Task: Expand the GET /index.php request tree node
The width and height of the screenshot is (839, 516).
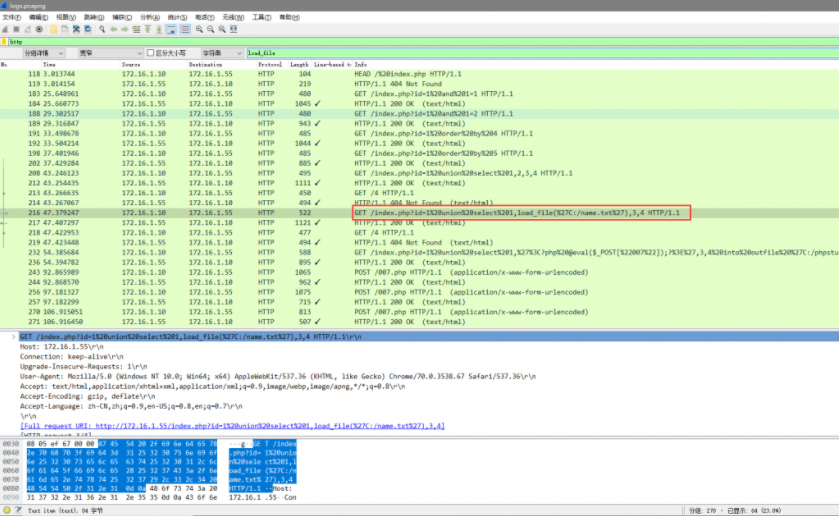Action: tap(13, 337)
